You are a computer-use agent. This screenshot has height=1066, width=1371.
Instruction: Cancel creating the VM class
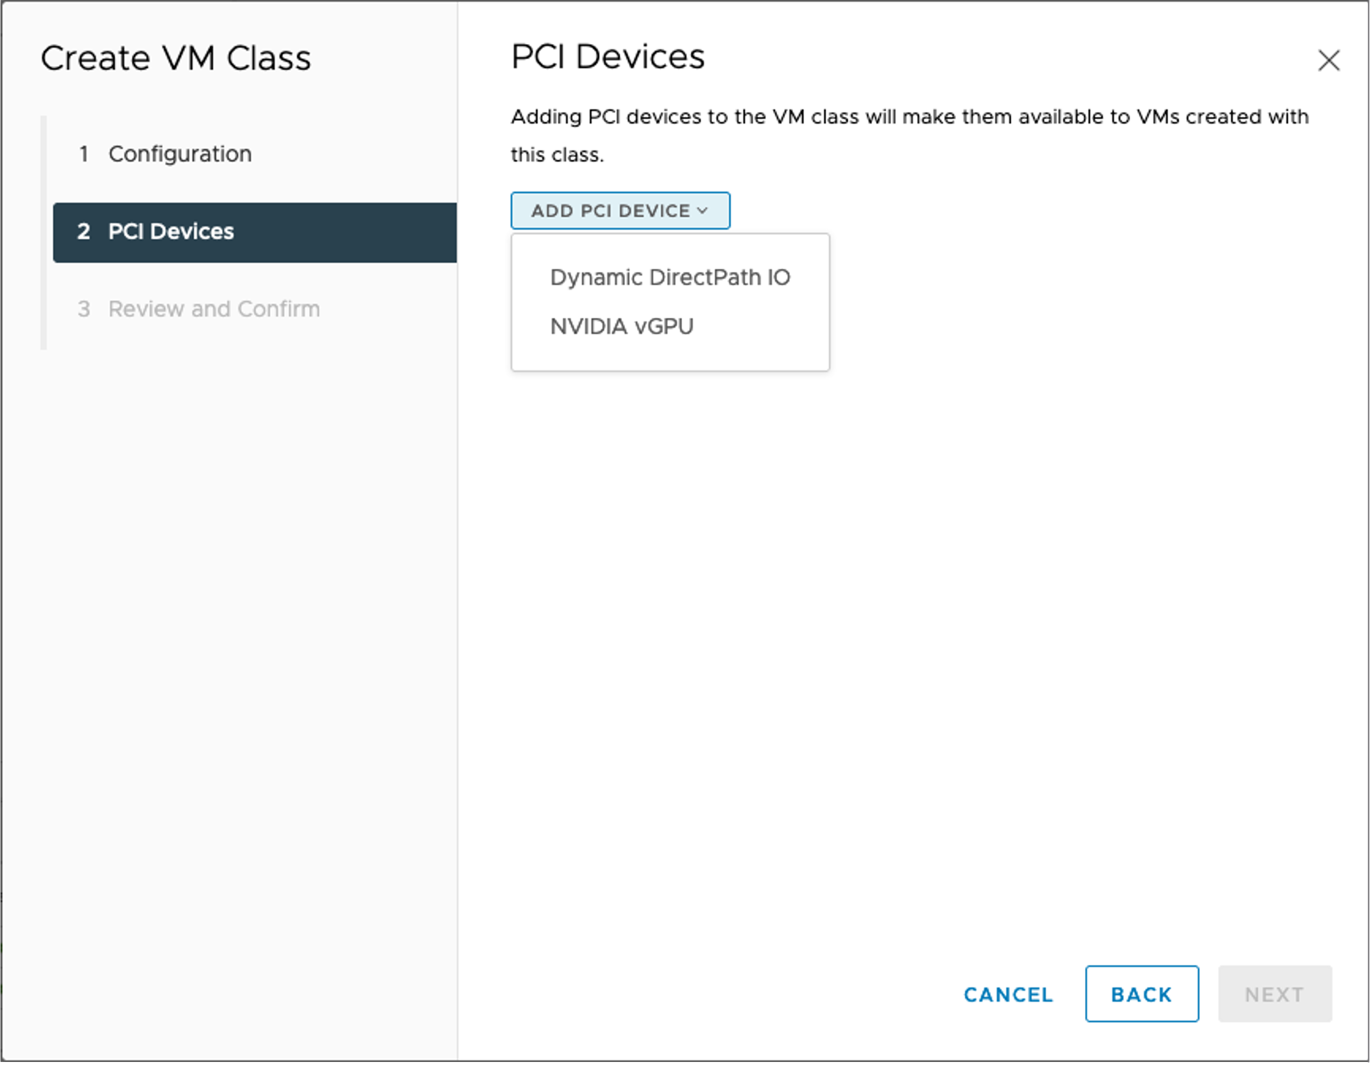pyautogui.click(x=1007, y=994)
